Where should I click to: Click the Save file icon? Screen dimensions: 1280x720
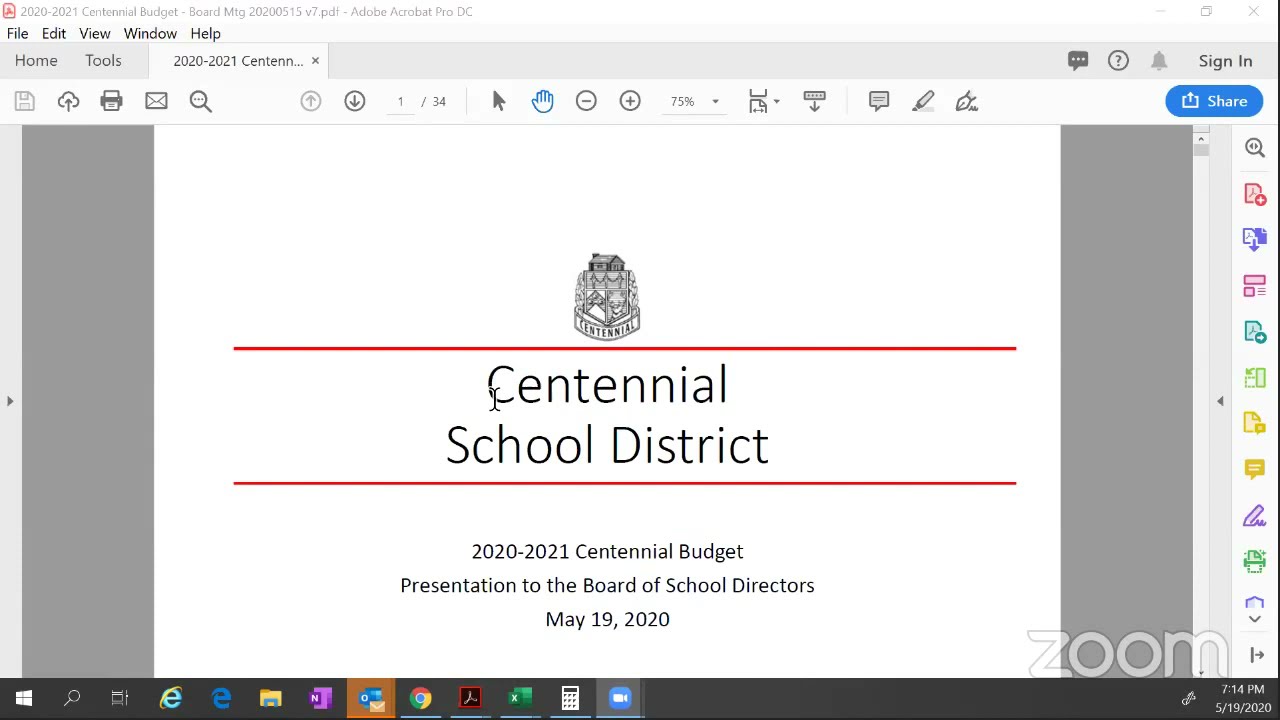click(25, 101)
